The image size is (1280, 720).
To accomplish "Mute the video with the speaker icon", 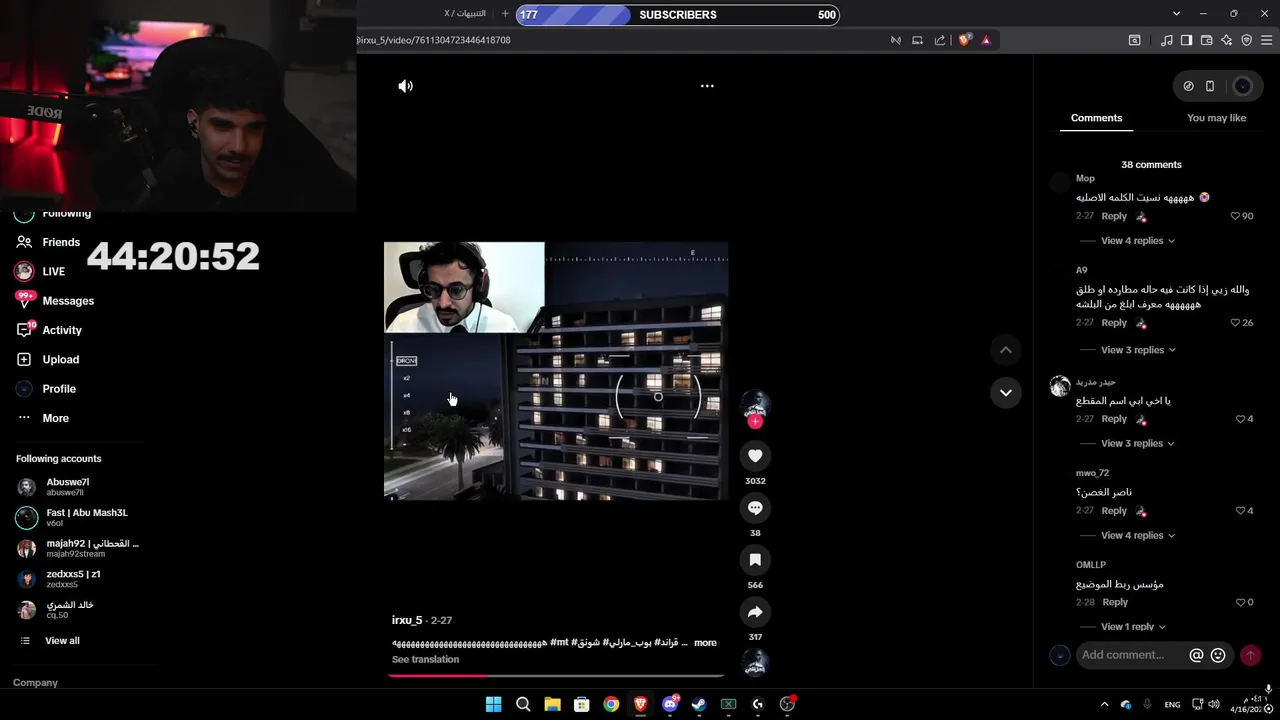I will pyautogui.click(x=405, y=86).
